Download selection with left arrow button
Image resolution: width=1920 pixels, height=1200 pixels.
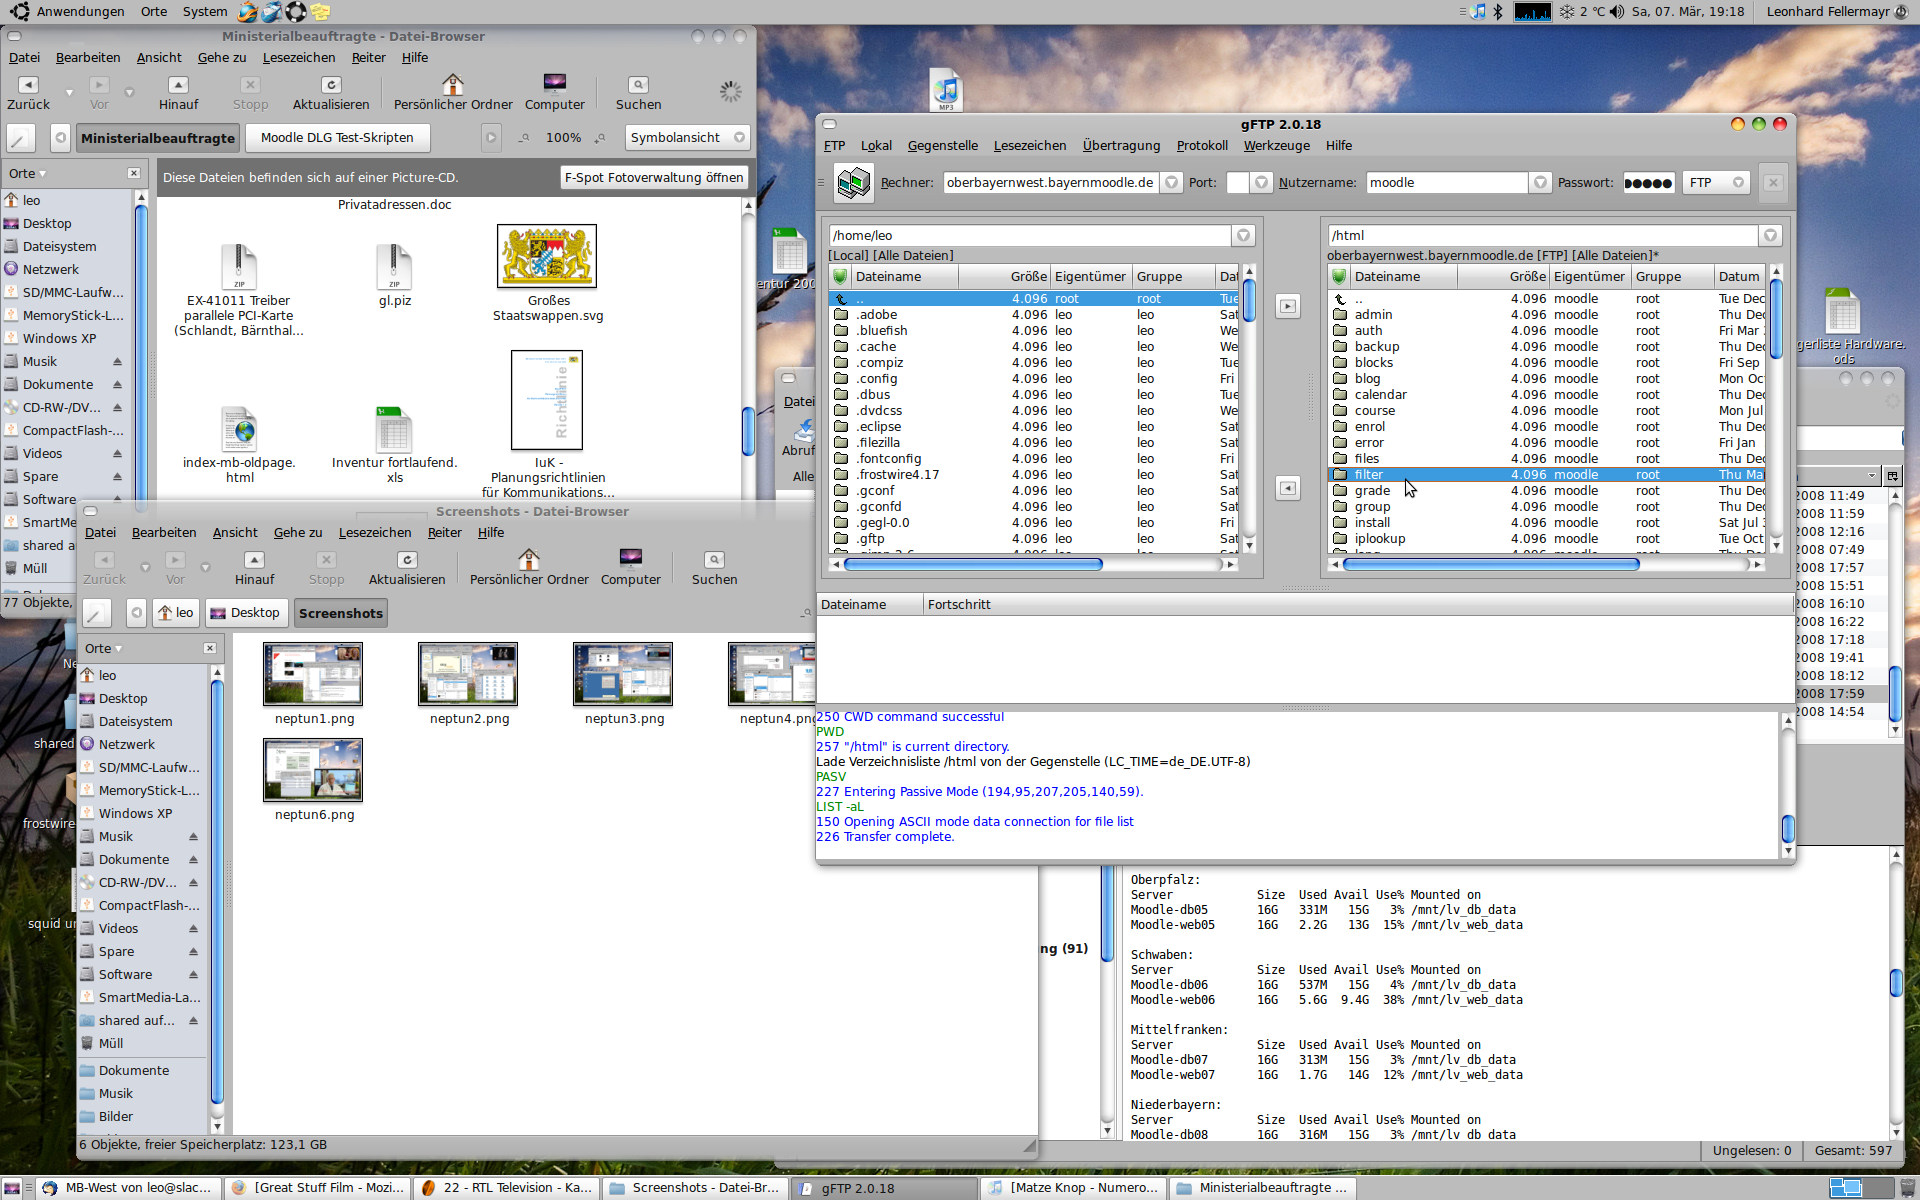point(1288,488)
